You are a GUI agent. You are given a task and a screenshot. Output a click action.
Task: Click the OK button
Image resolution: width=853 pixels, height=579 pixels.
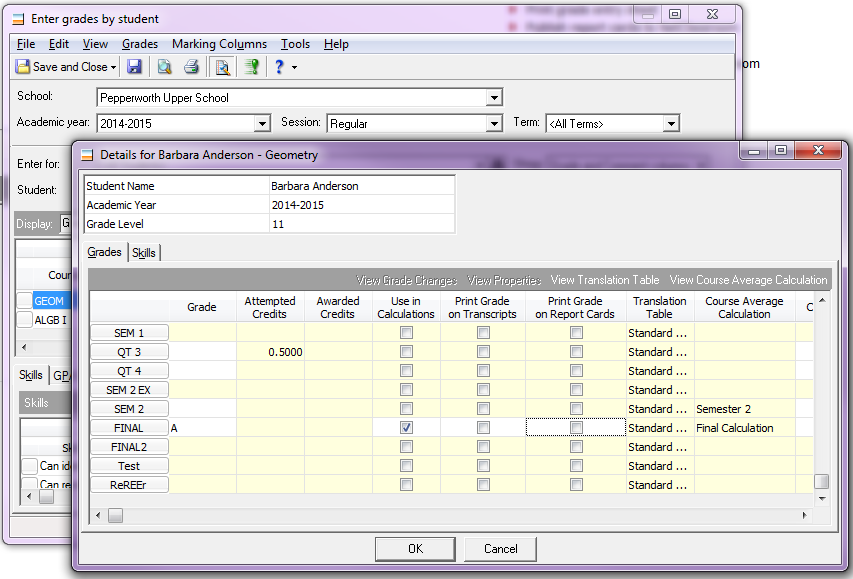coord(415,549)
